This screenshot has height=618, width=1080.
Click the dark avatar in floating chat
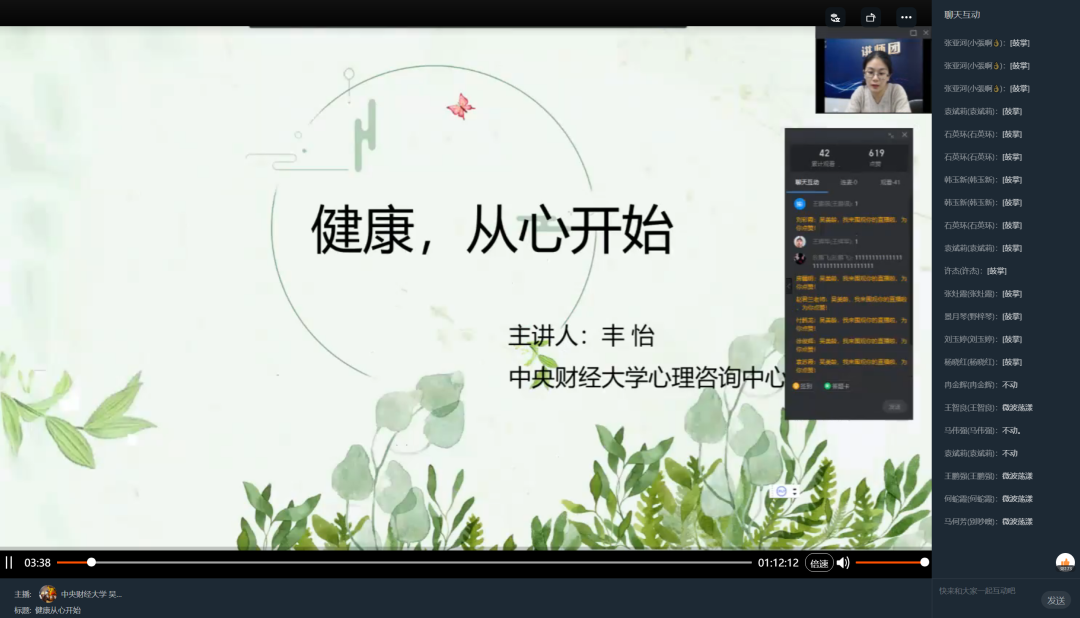pyautogui.click(x=800, y=259)
